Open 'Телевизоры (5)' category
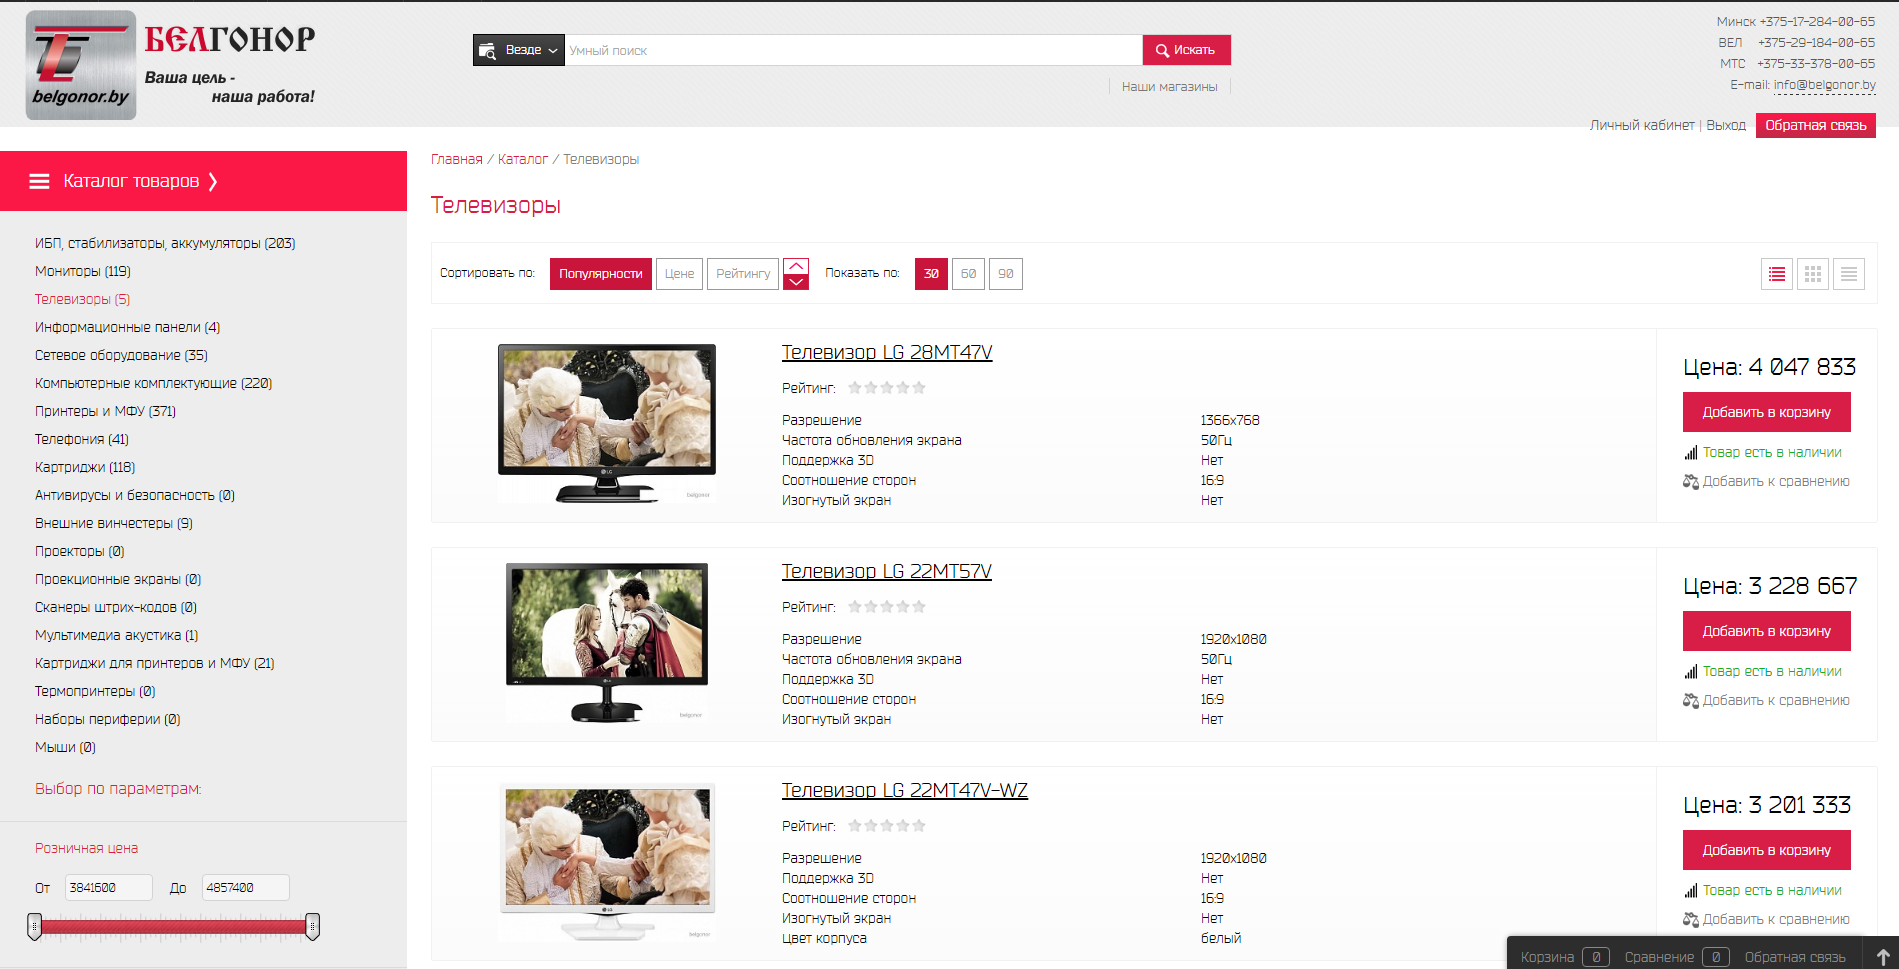This screenshot has height=969, width=1899. (x=83, y=299)
